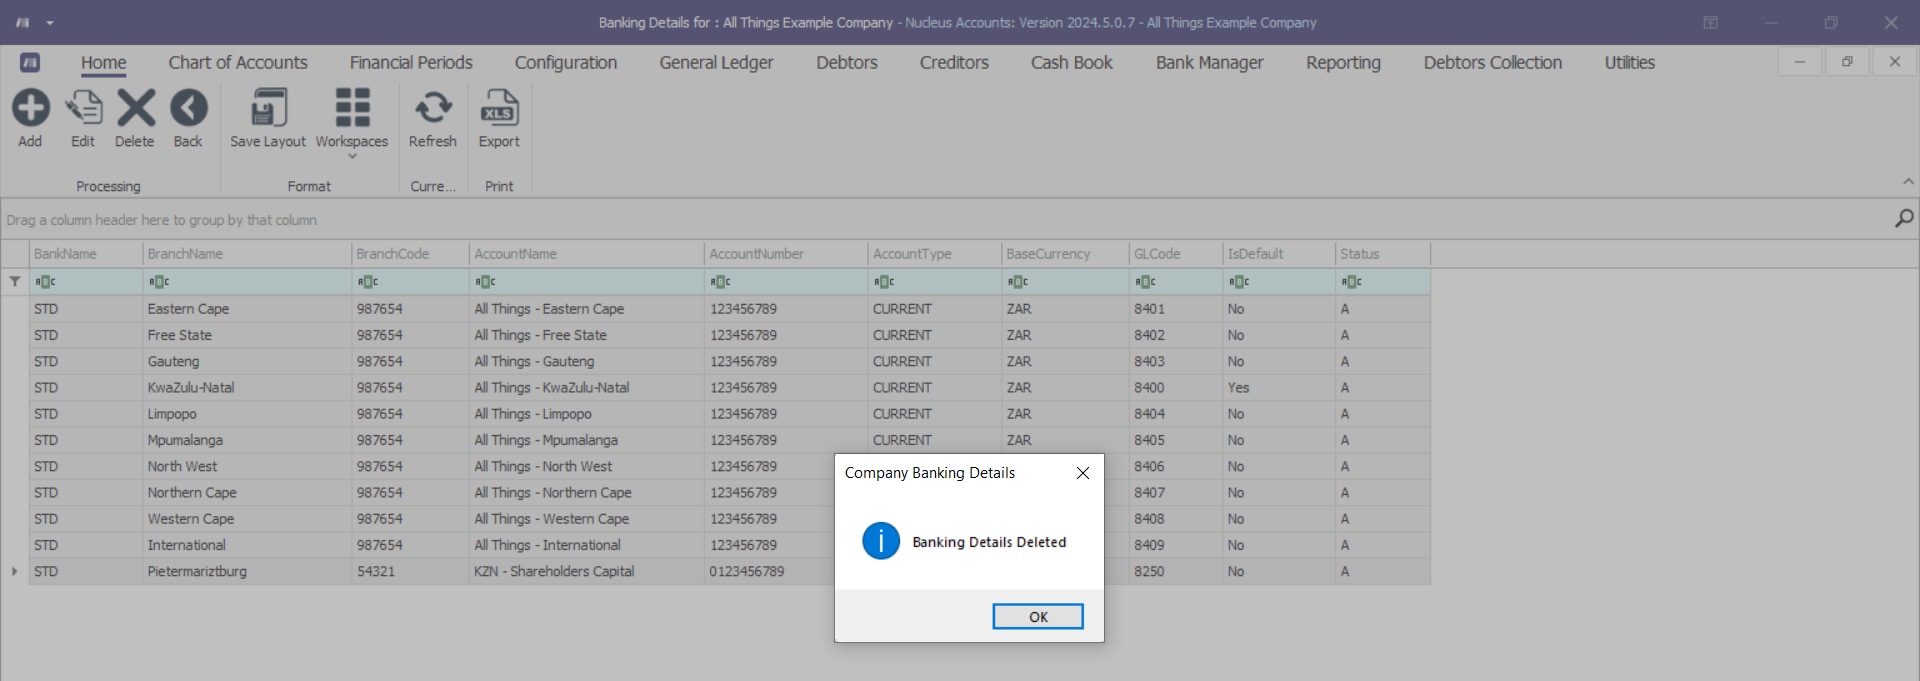Click the AccountName filter row cell
The height and width of the screenshot is (681, 1920).
coord(586,282)
